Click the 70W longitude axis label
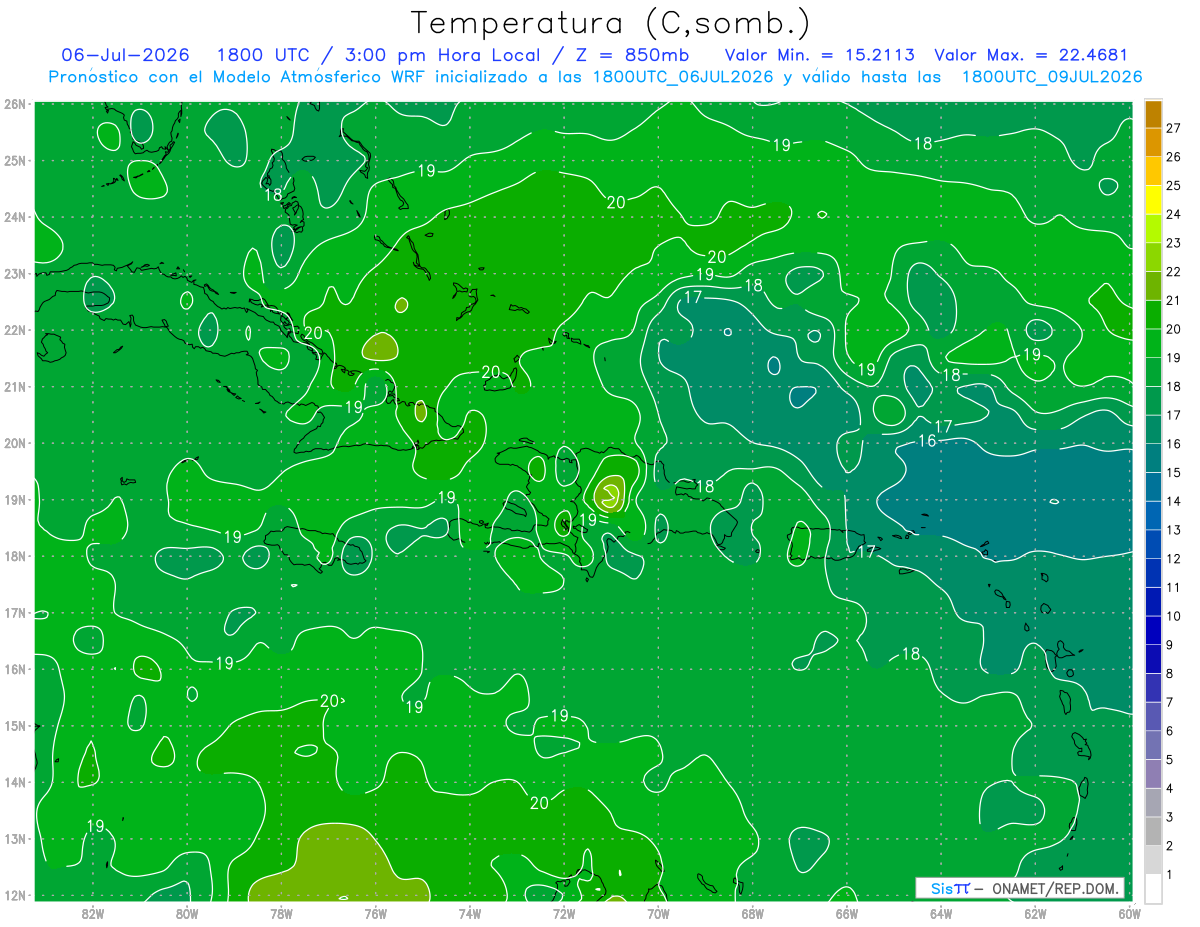This screenshot has width=1200, height=927. [x=658, y=913]
